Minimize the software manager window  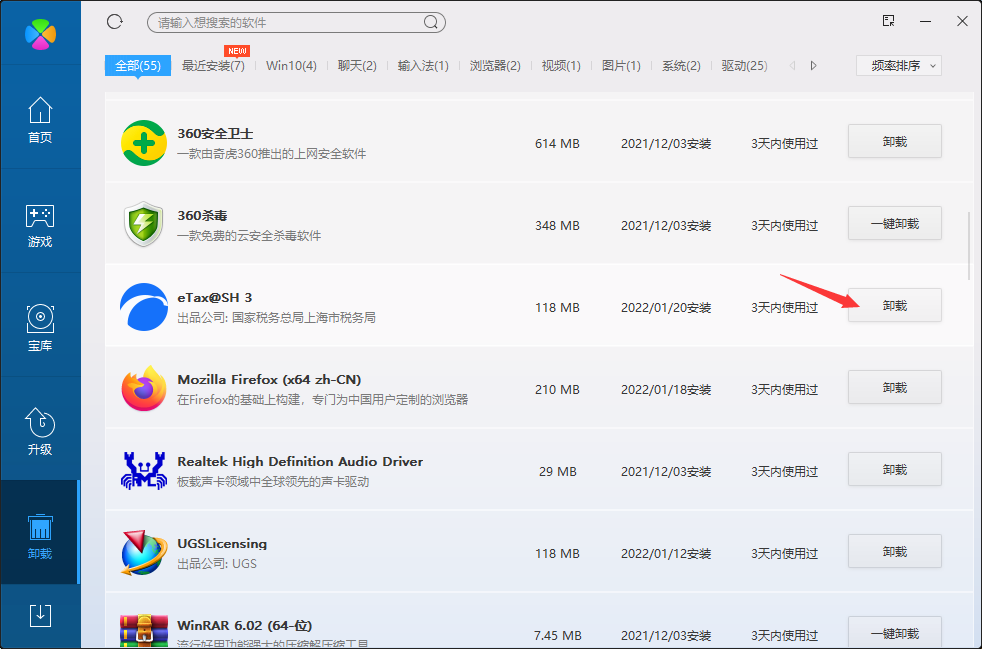926,21
